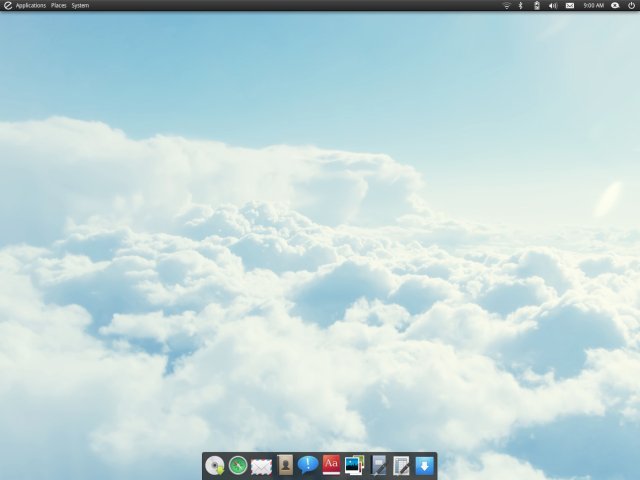Open the Wi-Fi network indicator
Screen dimensions: 640x480
[507, 5]
